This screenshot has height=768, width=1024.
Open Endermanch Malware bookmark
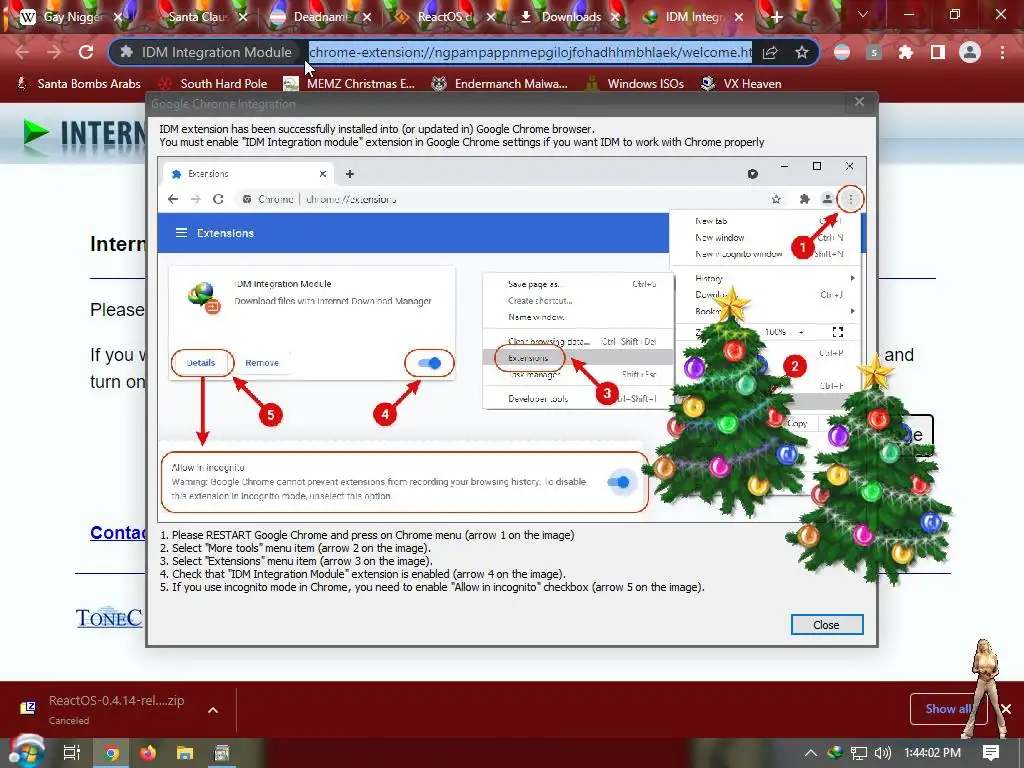pyautogui.click(x=500, y=84)
